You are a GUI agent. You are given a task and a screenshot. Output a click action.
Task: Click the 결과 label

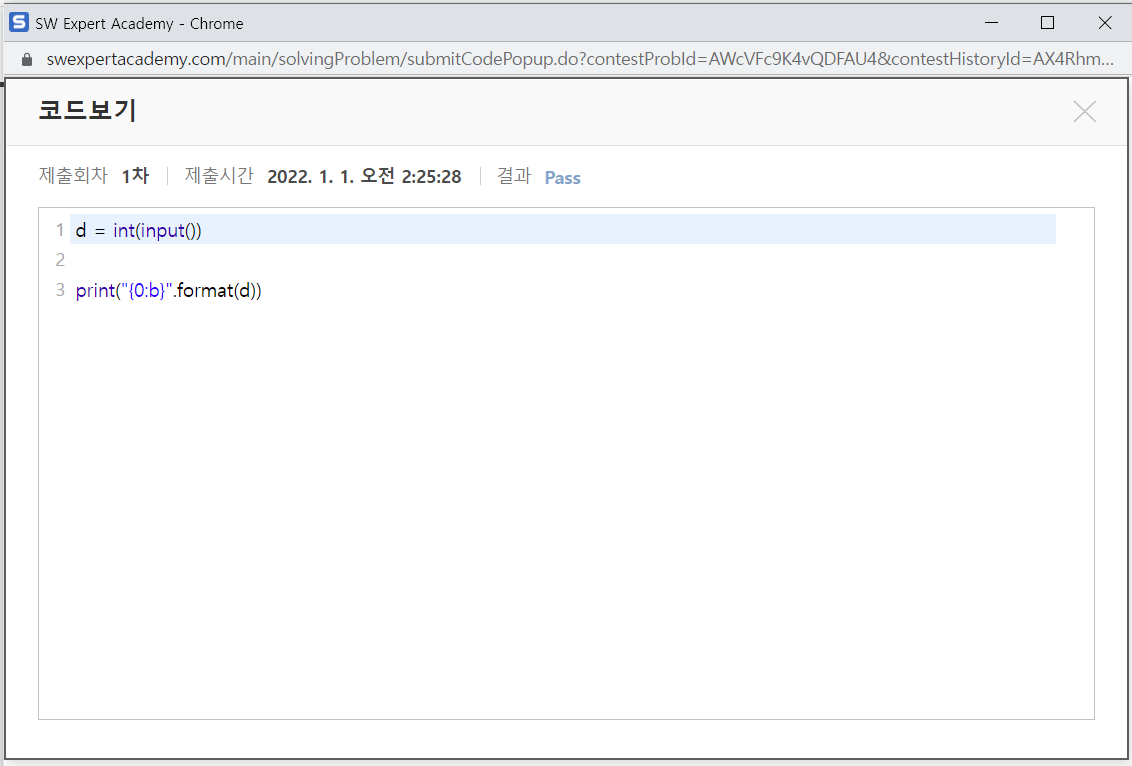(x=513, y=175)
